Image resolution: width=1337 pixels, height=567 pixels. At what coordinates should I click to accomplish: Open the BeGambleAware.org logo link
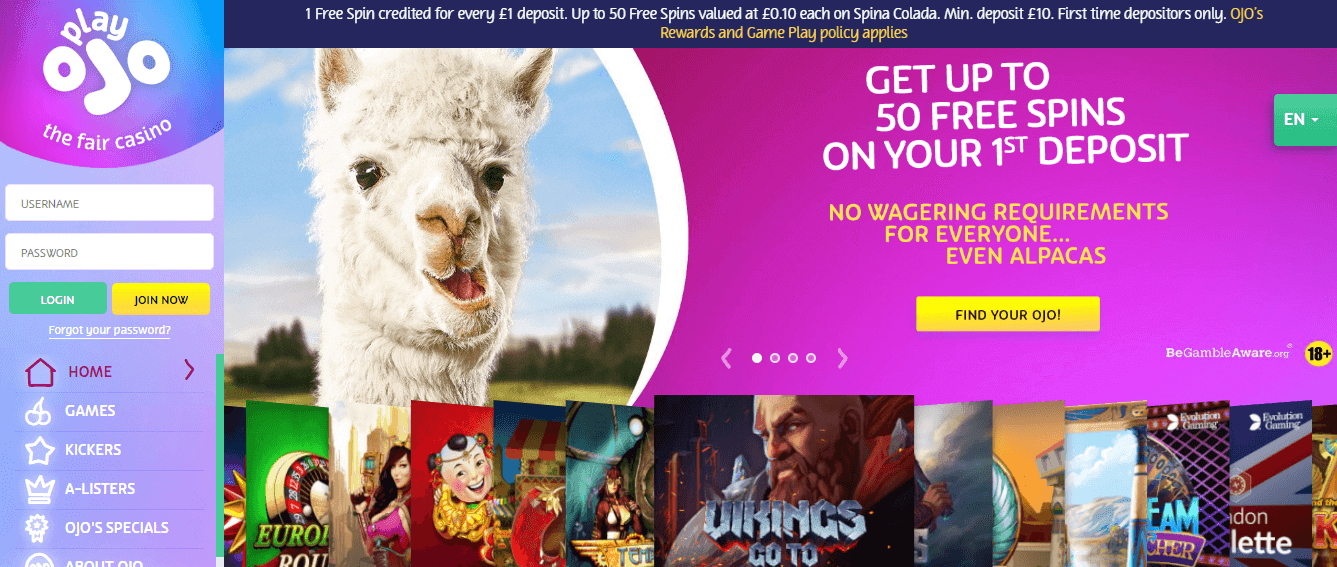point(1228,352)
